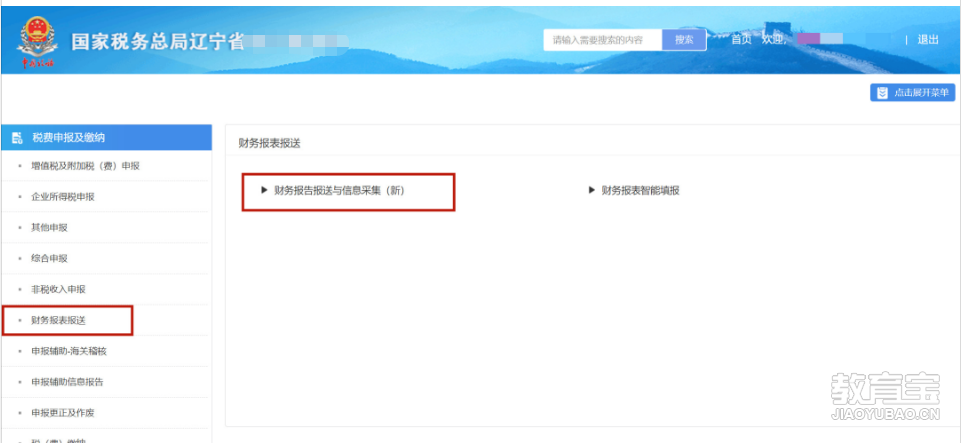The height and width of the screenshot is (443, 961).
Task: Open 财务报表智能填报 link
Action: tap(640, 191)
